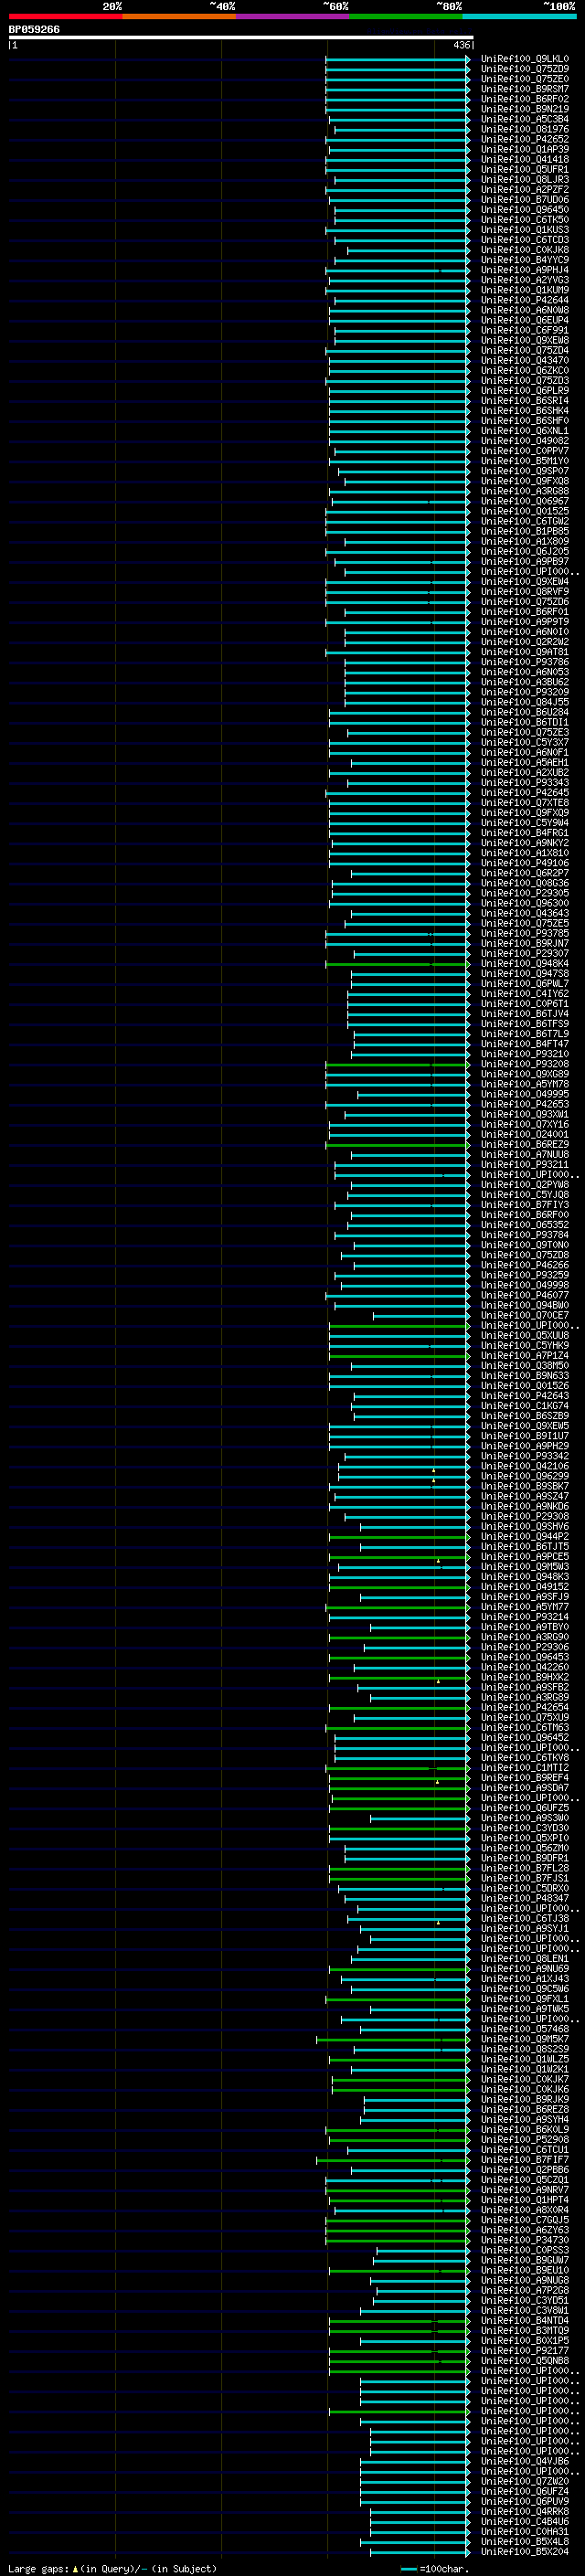Select the UniRef100_Q7XY16 label
This screenshot has height=2576, width=585.
click(525, 1124)
